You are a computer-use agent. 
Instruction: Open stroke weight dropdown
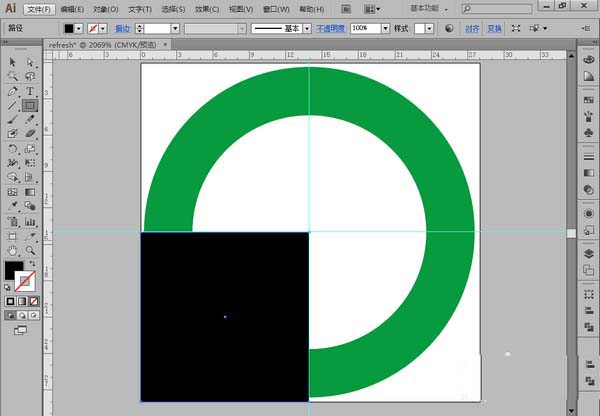175,28
